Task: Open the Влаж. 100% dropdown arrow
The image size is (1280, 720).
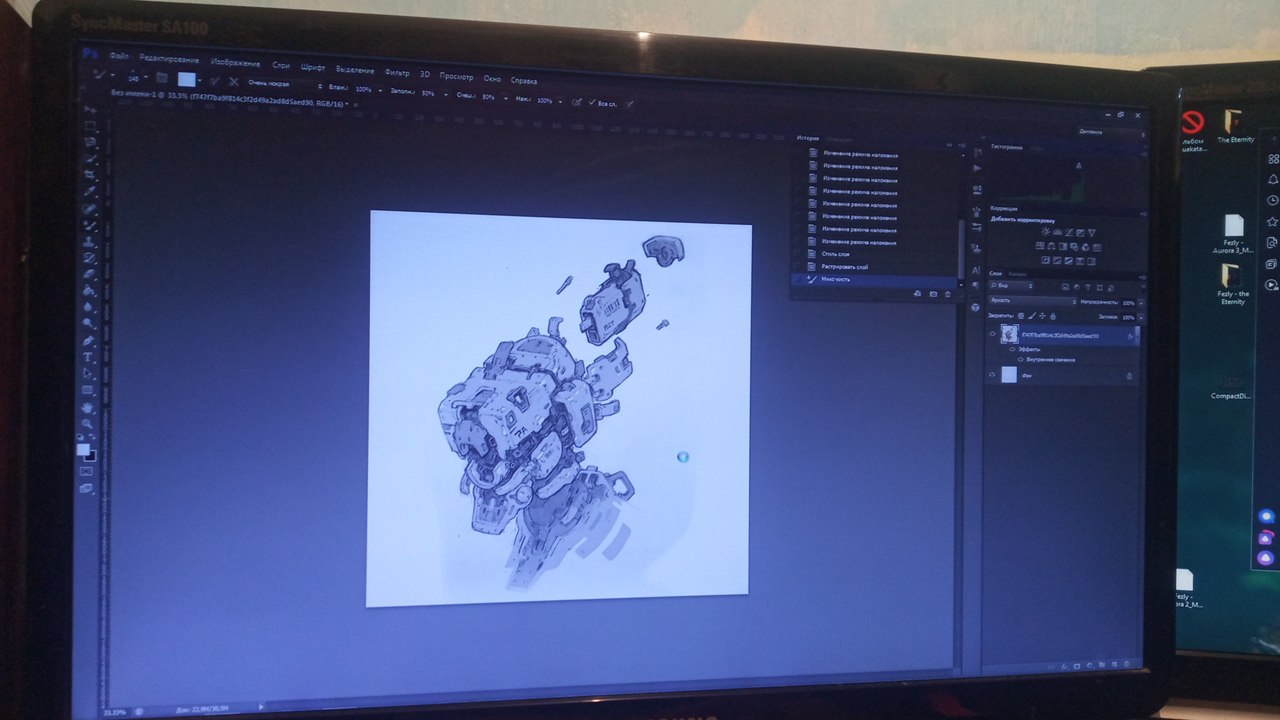Action: coord(380,91)
